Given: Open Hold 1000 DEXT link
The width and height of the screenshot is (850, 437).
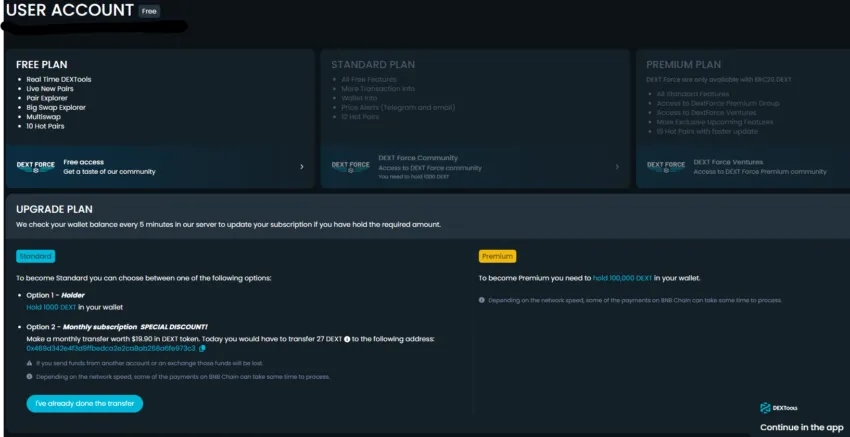Looking at the screenshot, I should coord(51,307).
